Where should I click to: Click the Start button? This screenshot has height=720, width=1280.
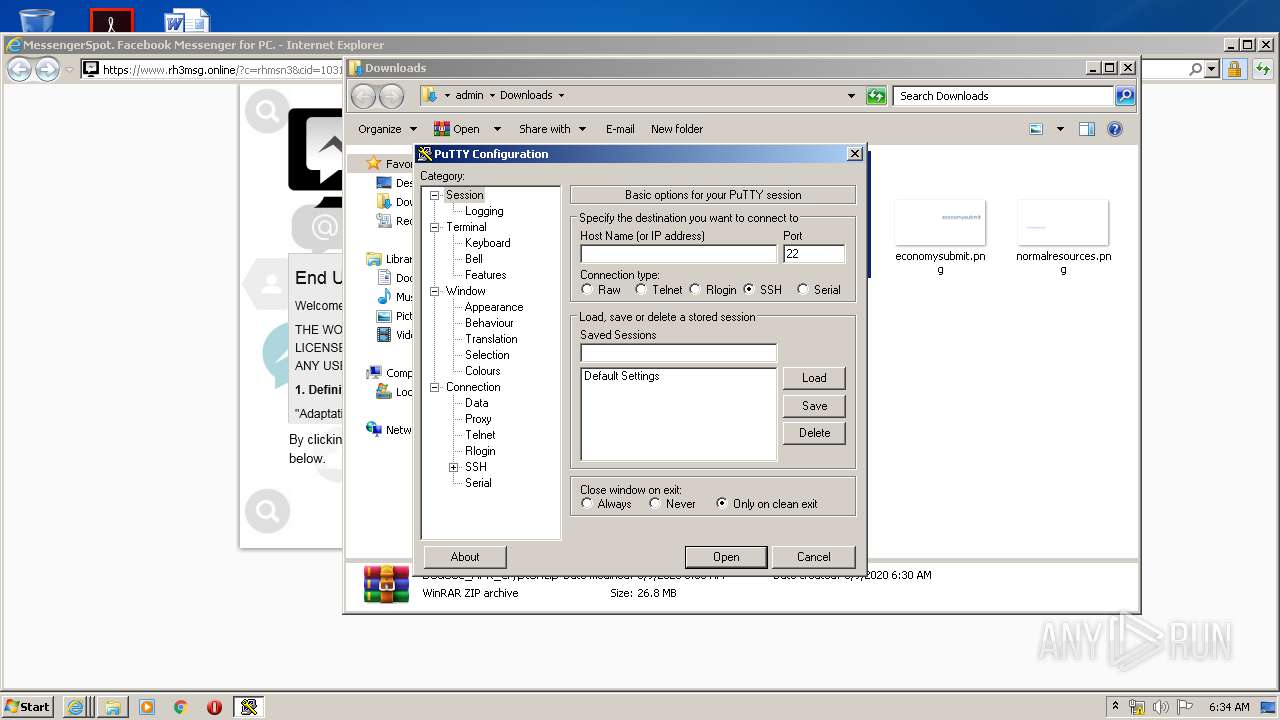28,706
